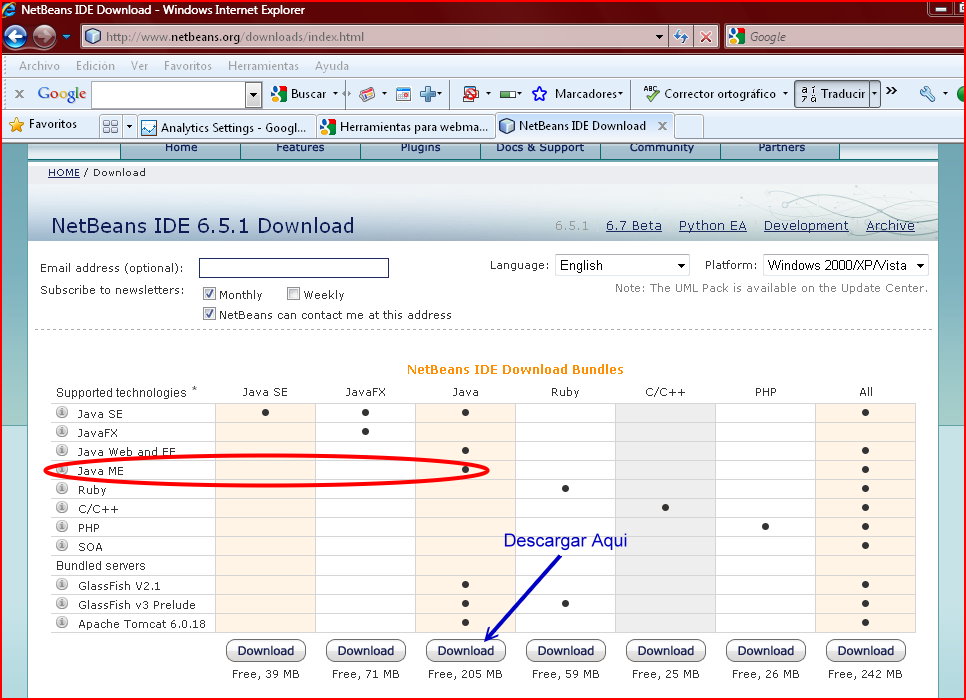This screenshot has width=966, height=700.
Task: Open Google toolbar search box dropdown
Action: point(253,95)
